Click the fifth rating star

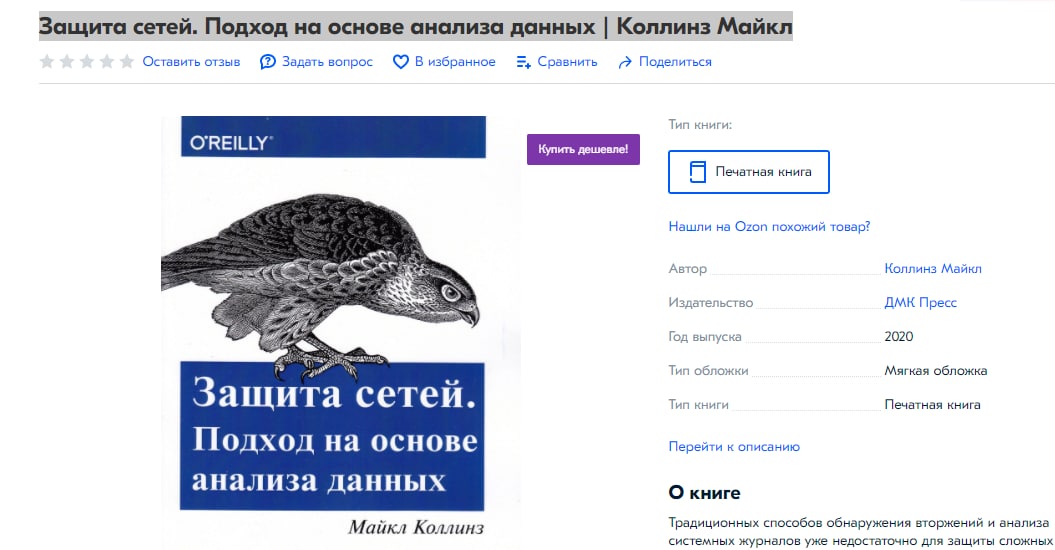pos(127,62)
